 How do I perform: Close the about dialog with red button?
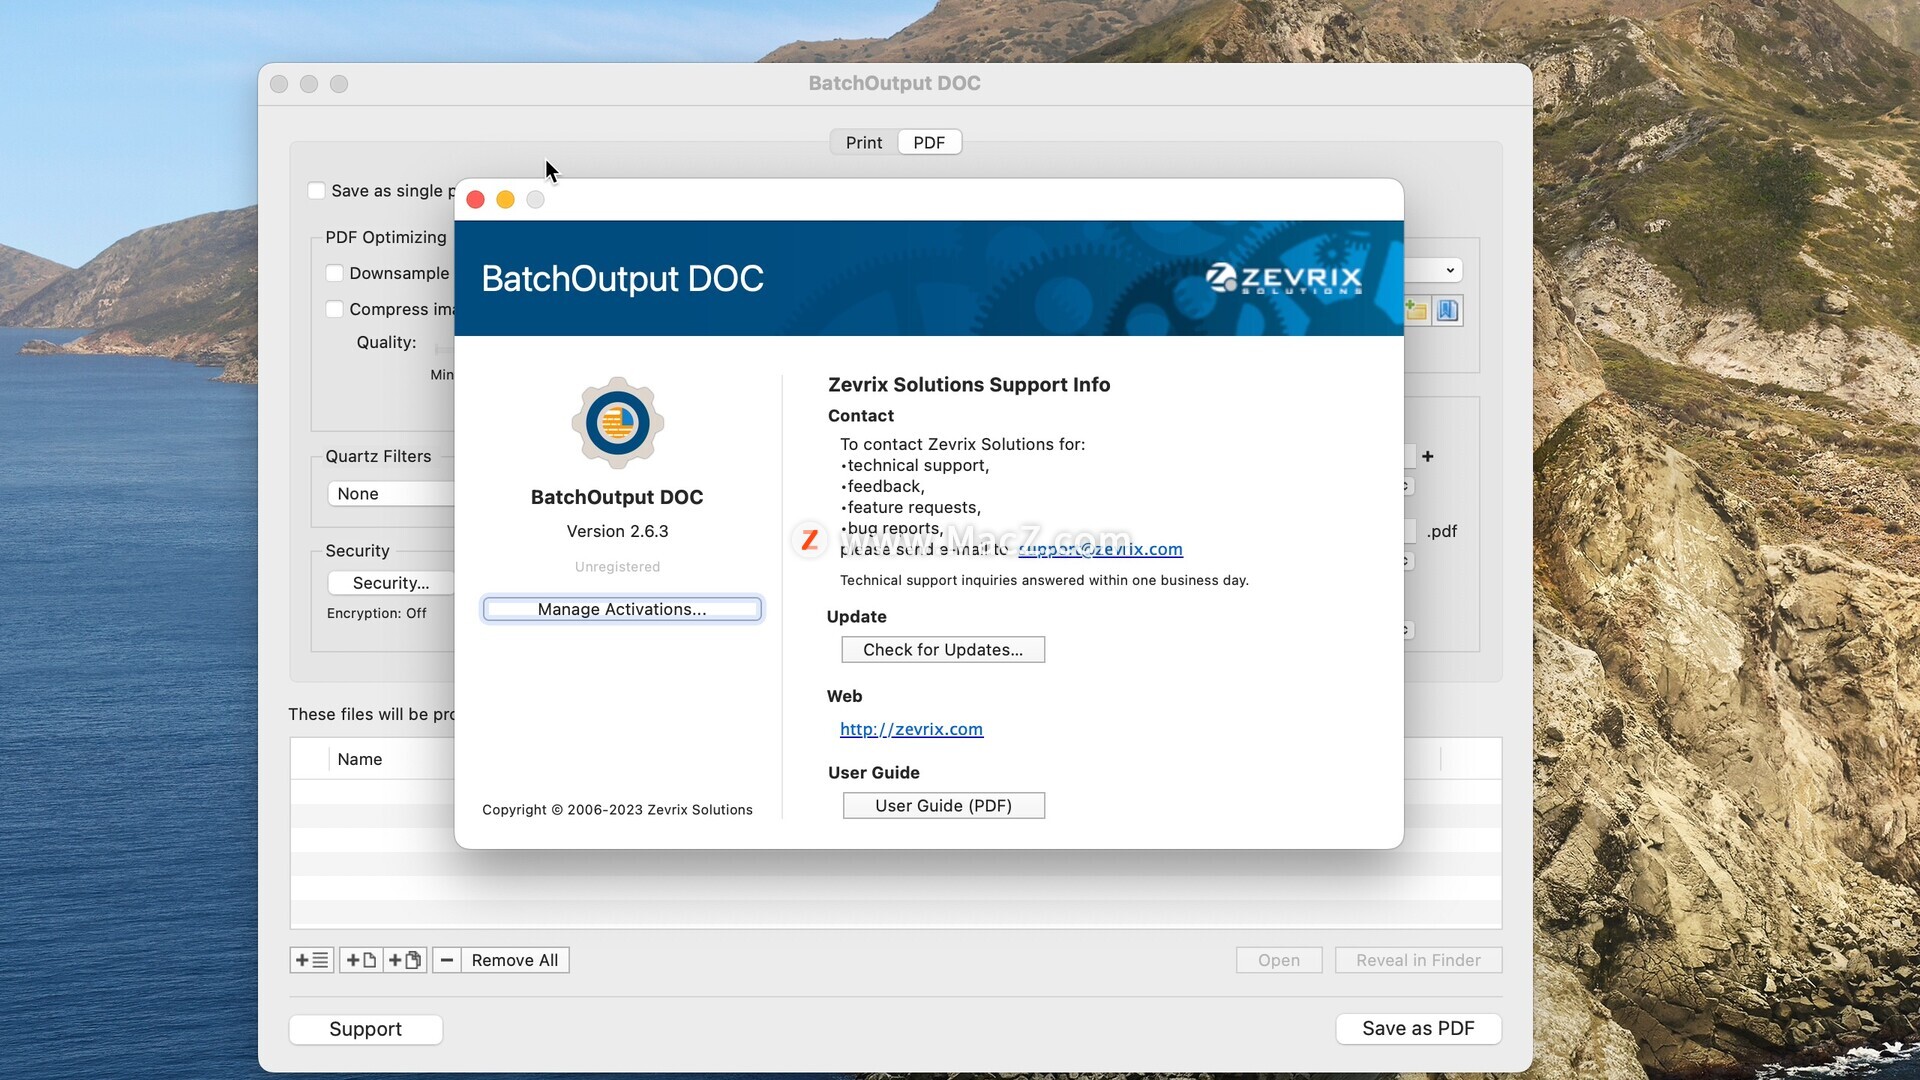[476, 200]
